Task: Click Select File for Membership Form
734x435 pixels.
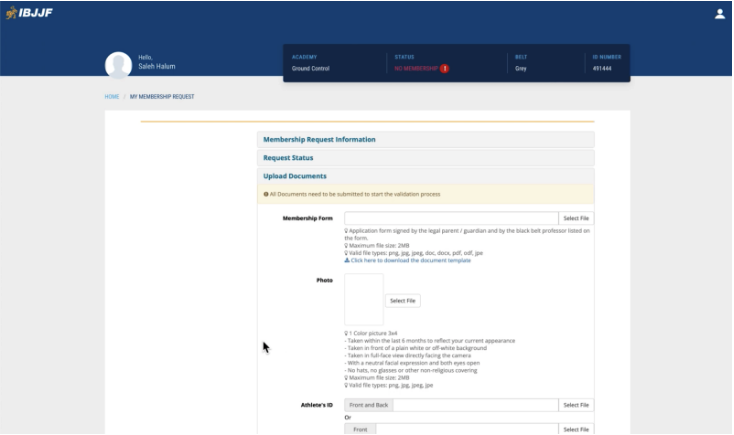Action: click(x=576, y=218)
